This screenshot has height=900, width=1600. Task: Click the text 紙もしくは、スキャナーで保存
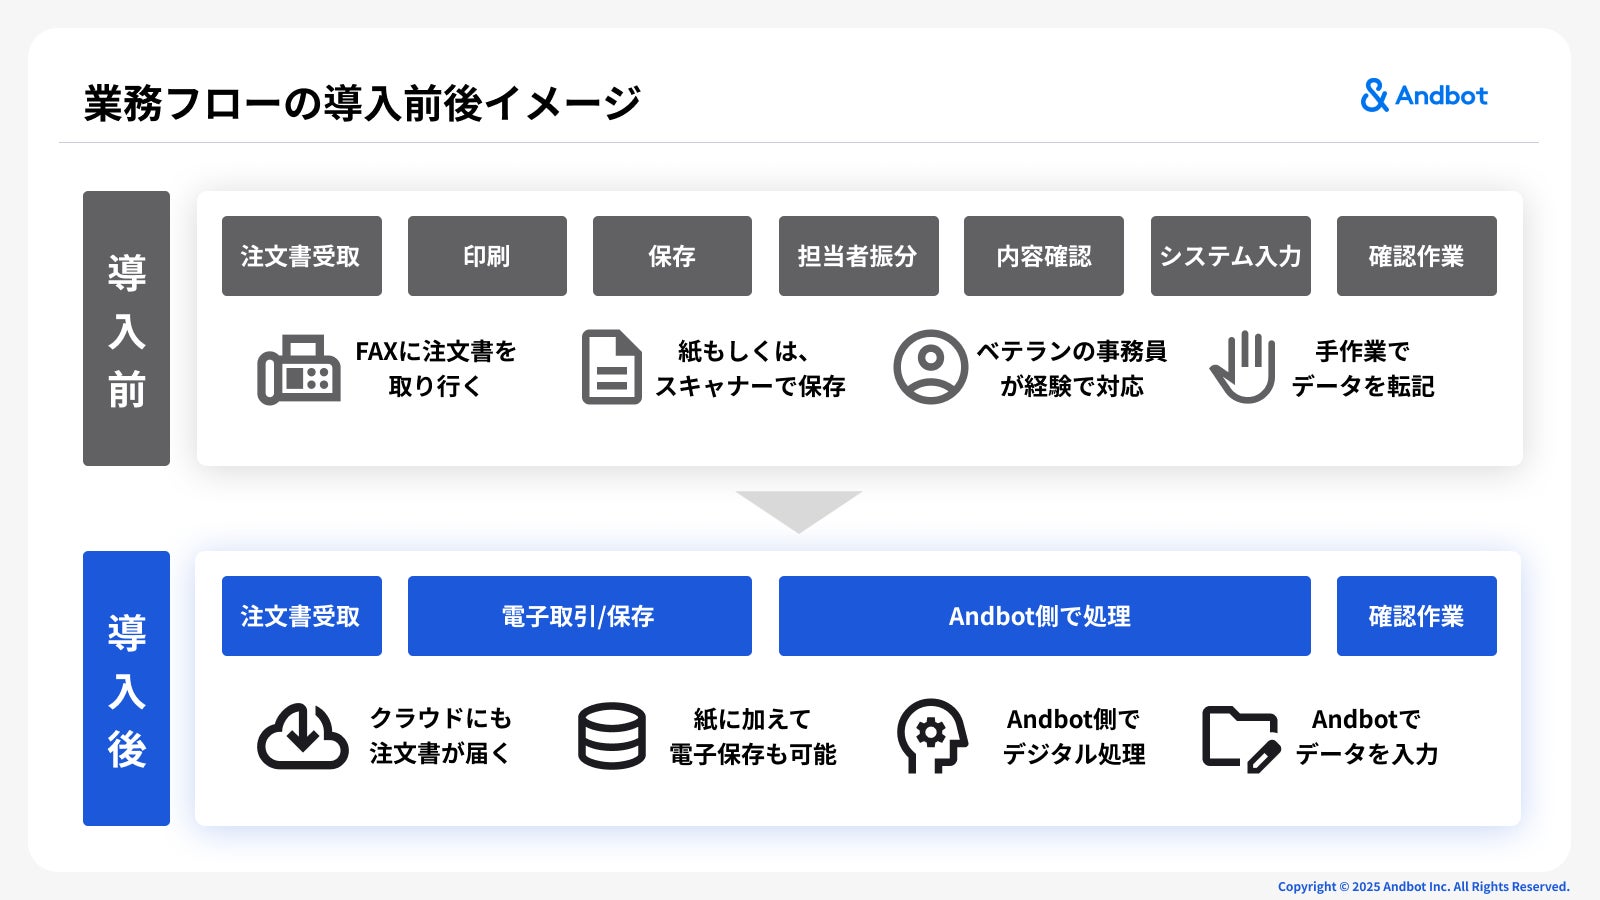[750, 369]
